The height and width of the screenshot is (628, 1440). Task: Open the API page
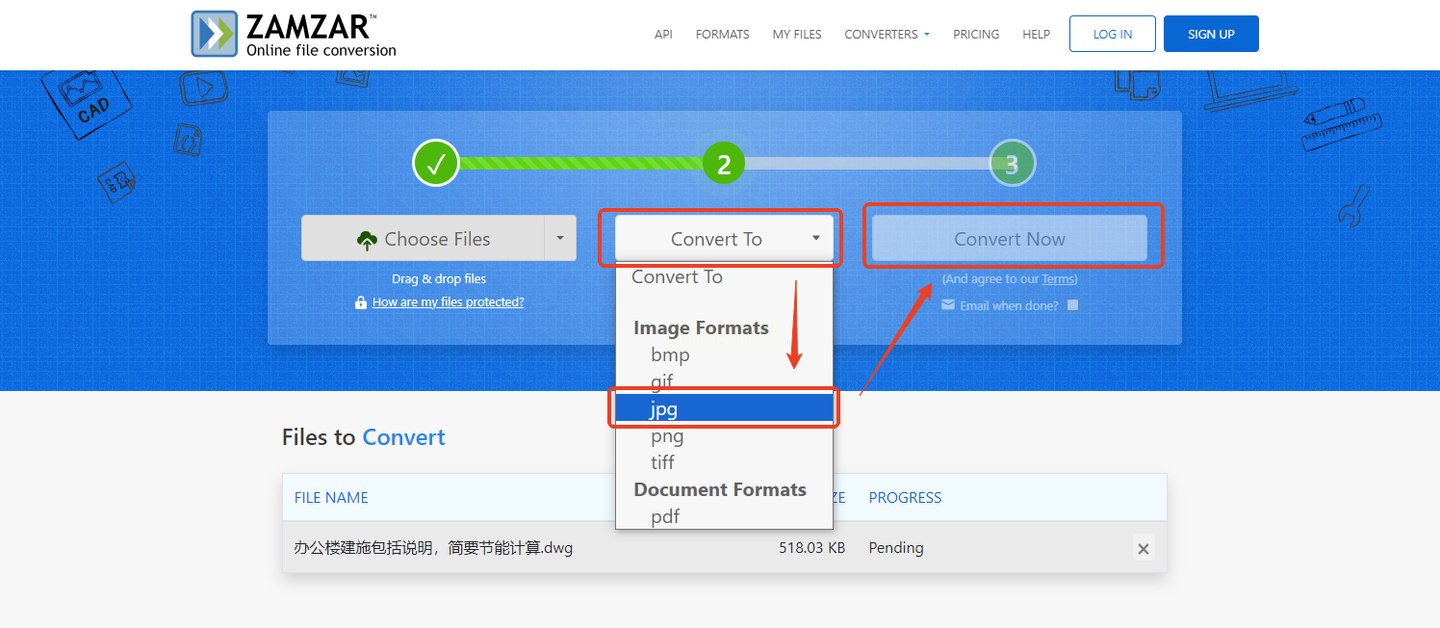click(x=663, y=34)
